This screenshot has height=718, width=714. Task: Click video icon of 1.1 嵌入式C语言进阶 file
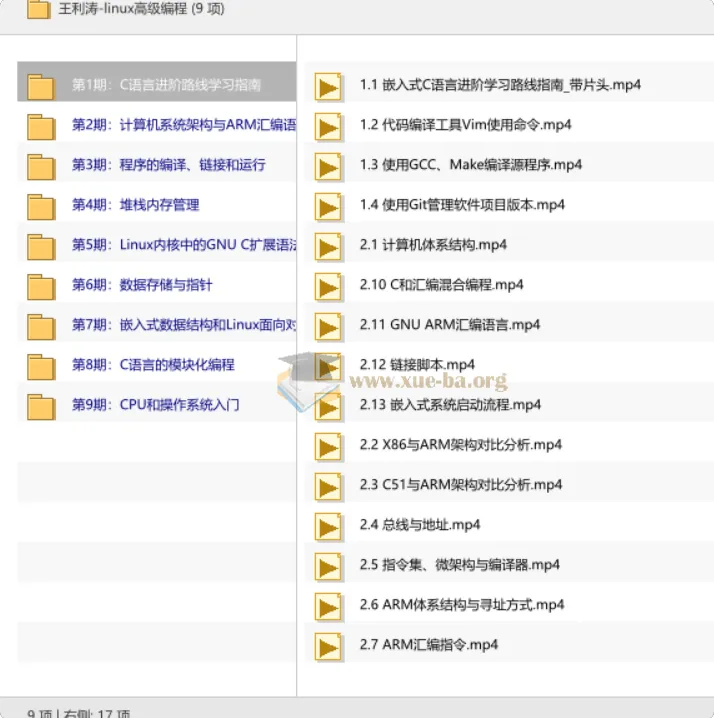(328, 87)
